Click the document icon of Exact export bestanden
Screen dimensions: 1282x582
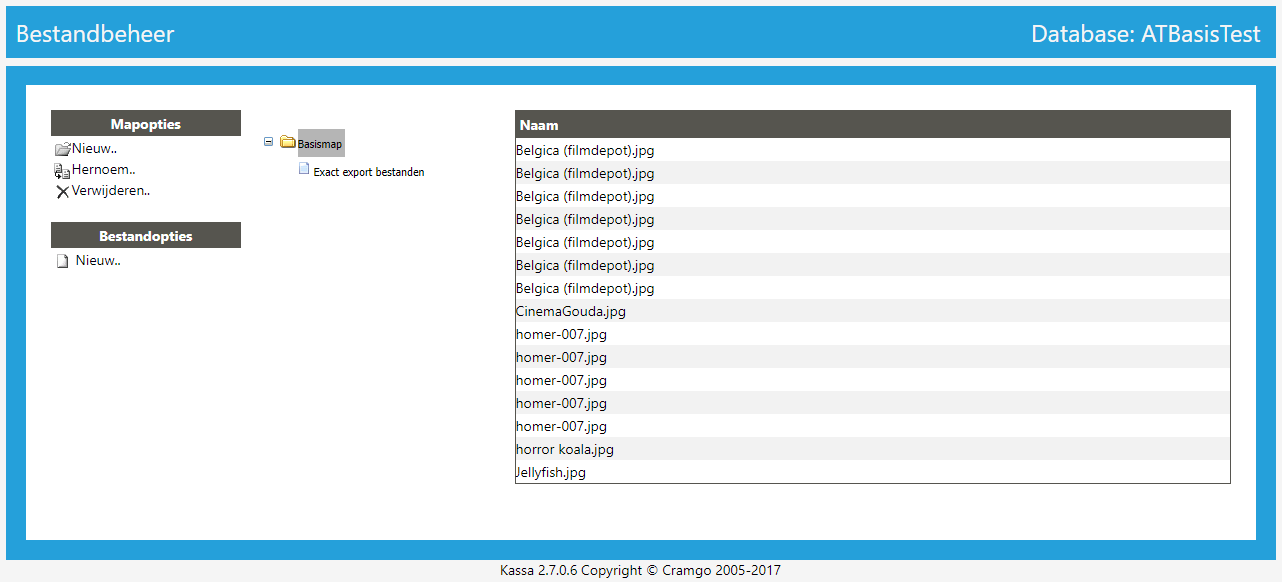point(304,170)
